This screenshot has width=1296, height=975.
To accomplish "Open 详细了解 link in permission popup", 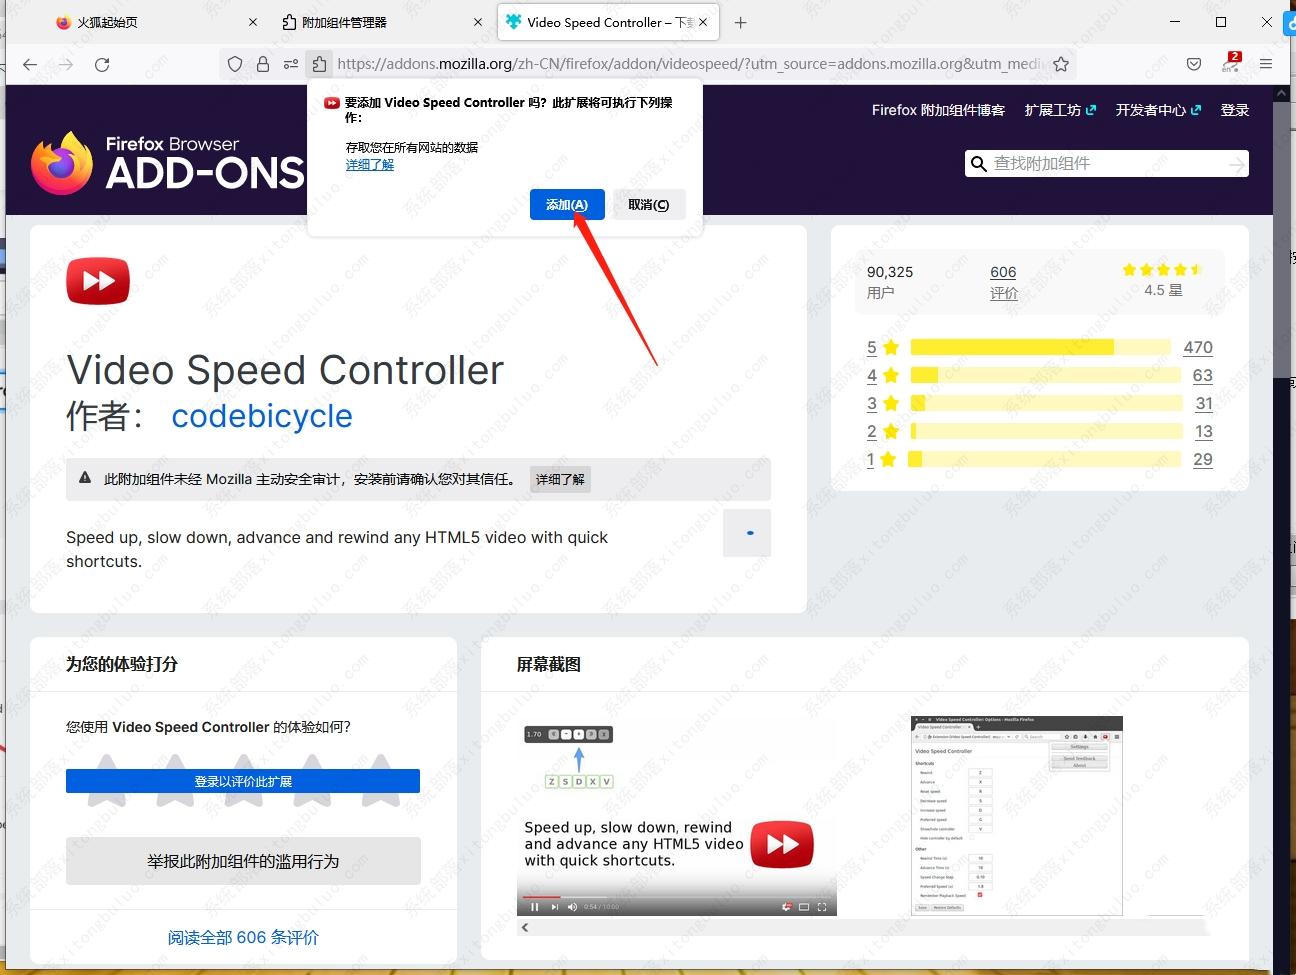I will click(x=370, y=165).
